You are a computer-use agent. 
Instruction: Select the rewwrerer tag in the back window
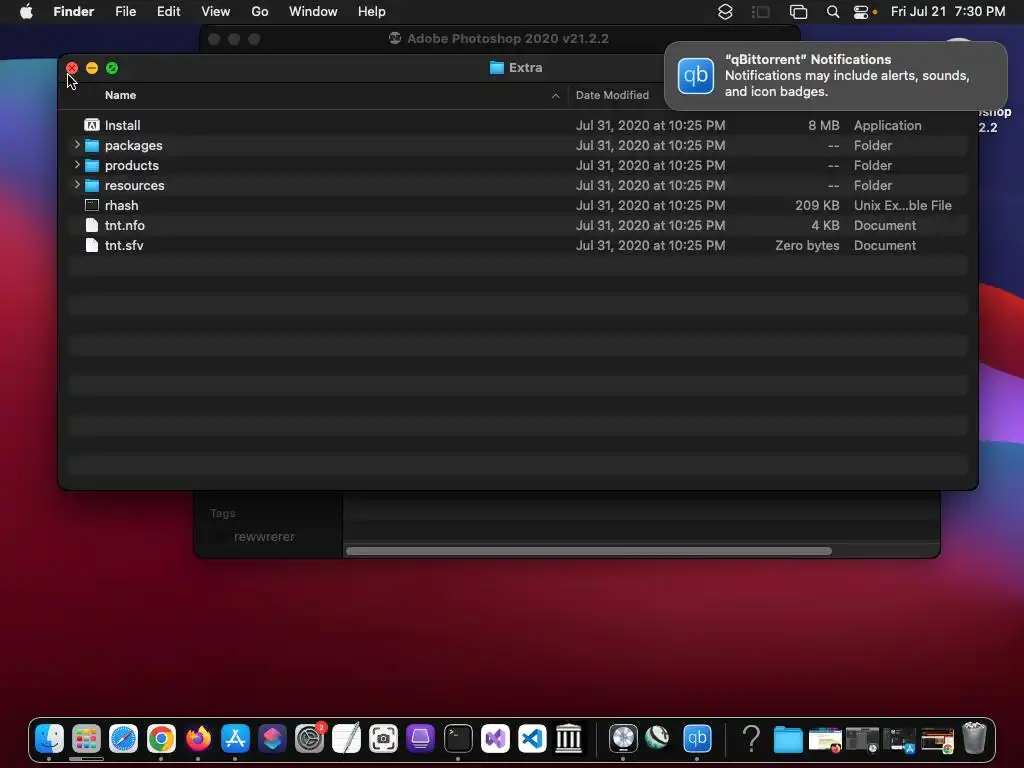click(x=264, y=536)
